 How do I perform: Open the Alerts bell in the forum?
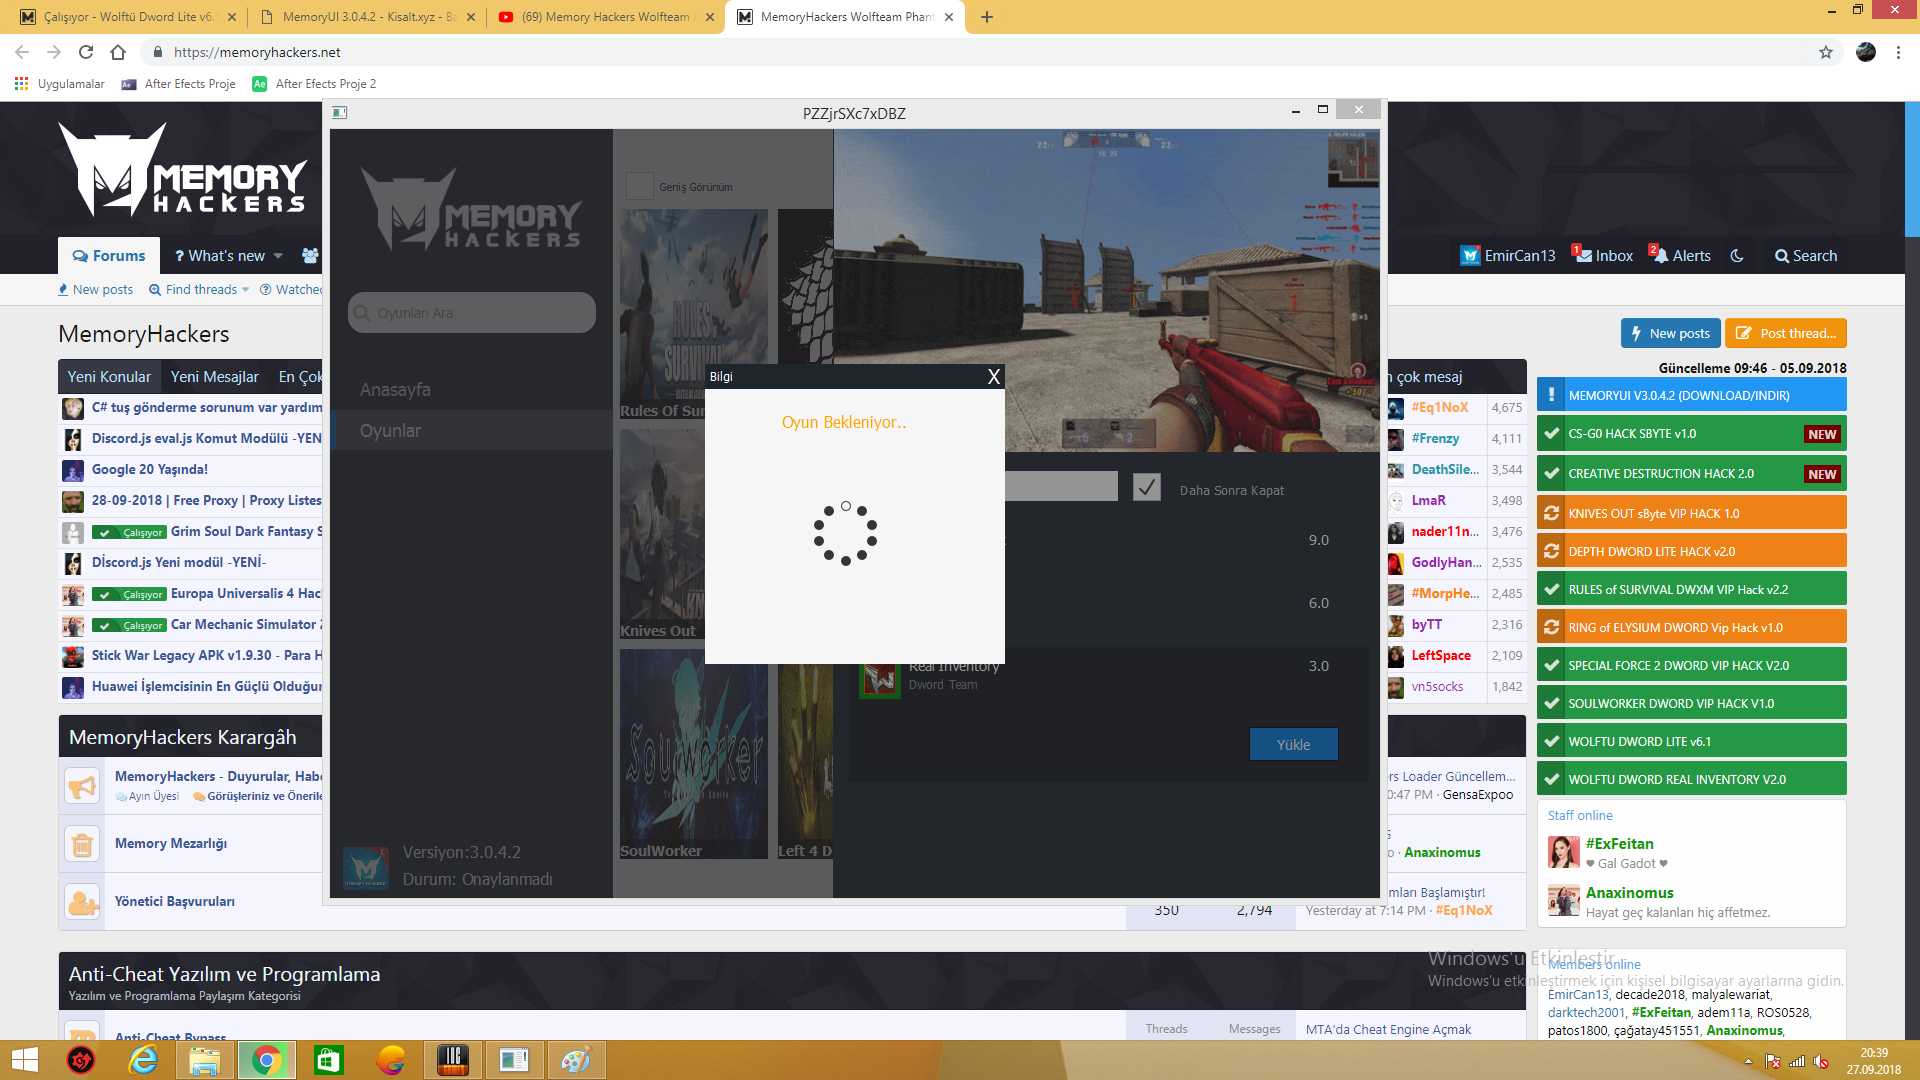point(1681,256)
